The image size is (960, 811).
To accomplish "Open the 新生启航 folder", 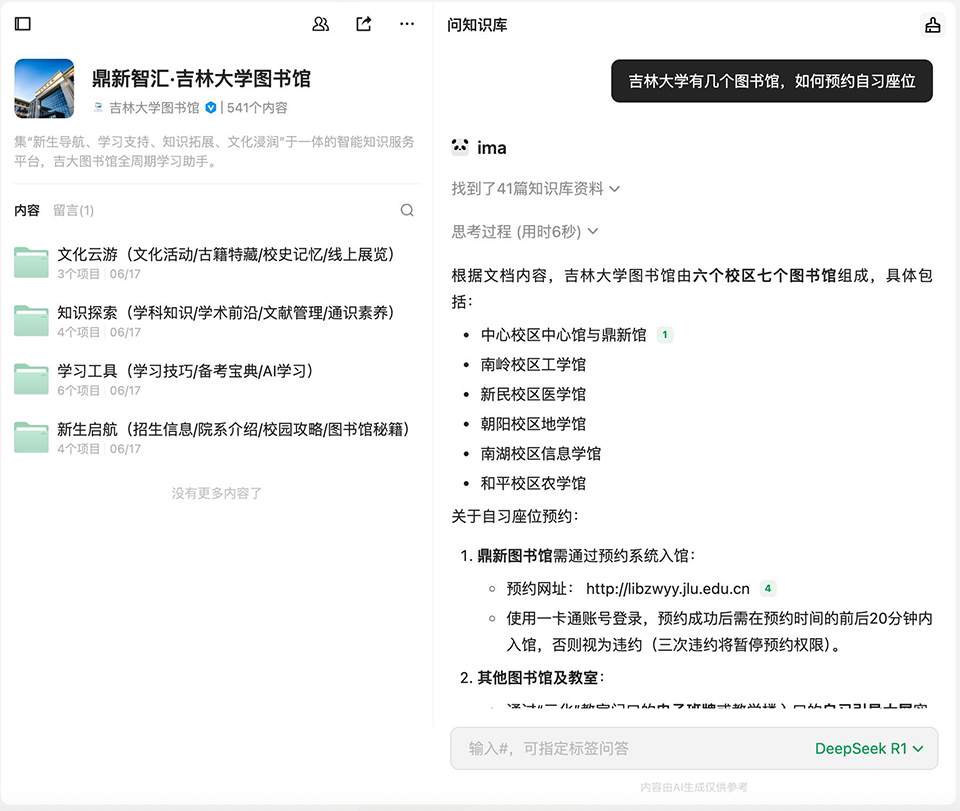I will (232, 429).
